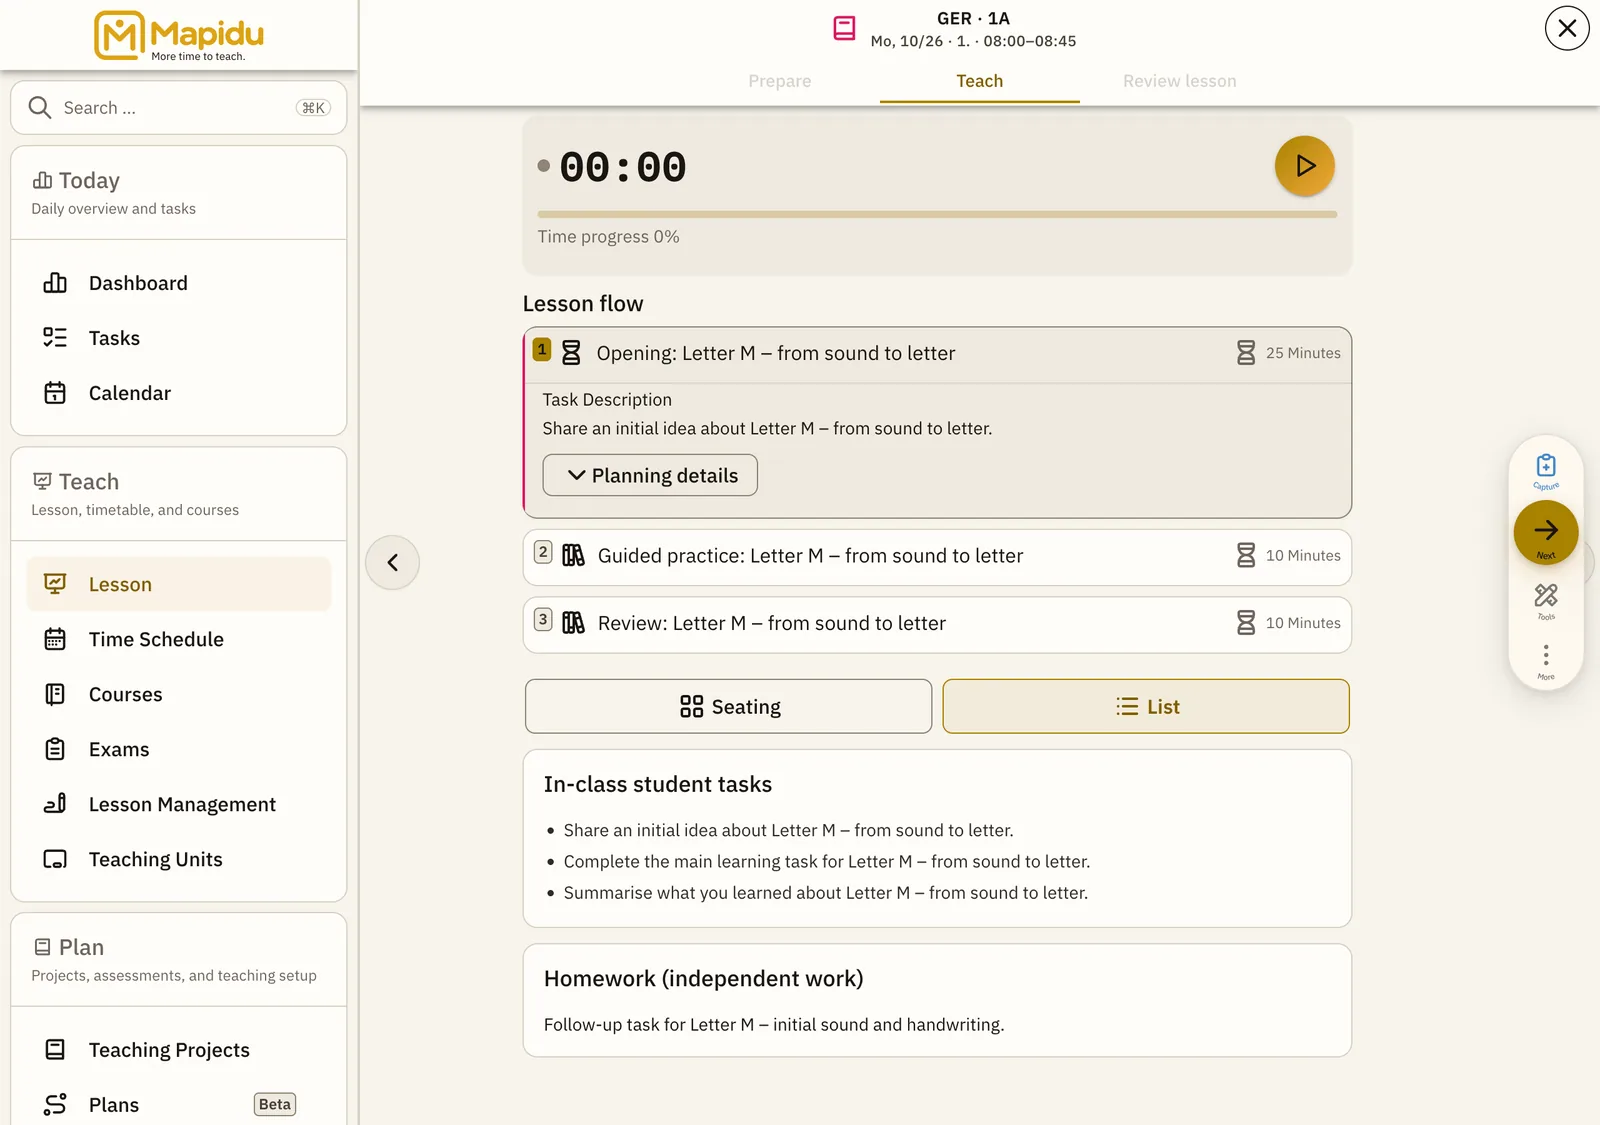Open Teaching Units in sidebar
The height and width of the screenshot is (1125, 1600).
[179, 859]
